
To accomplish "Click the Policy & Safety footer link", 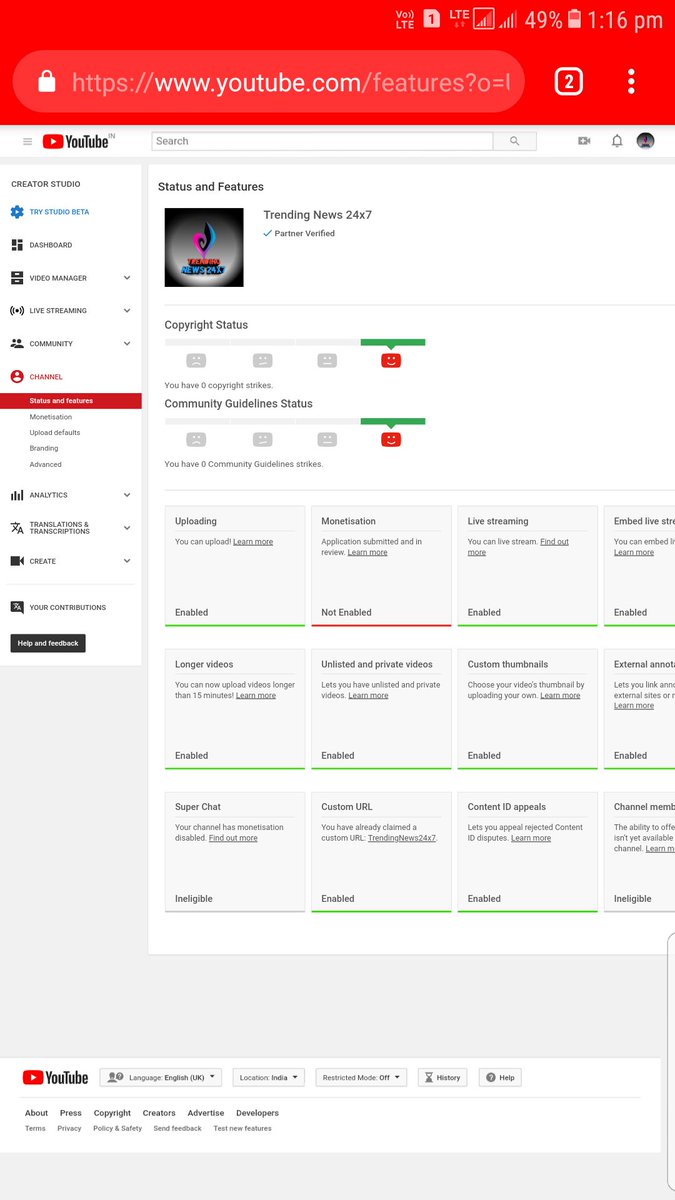I will pos(117,1128).
